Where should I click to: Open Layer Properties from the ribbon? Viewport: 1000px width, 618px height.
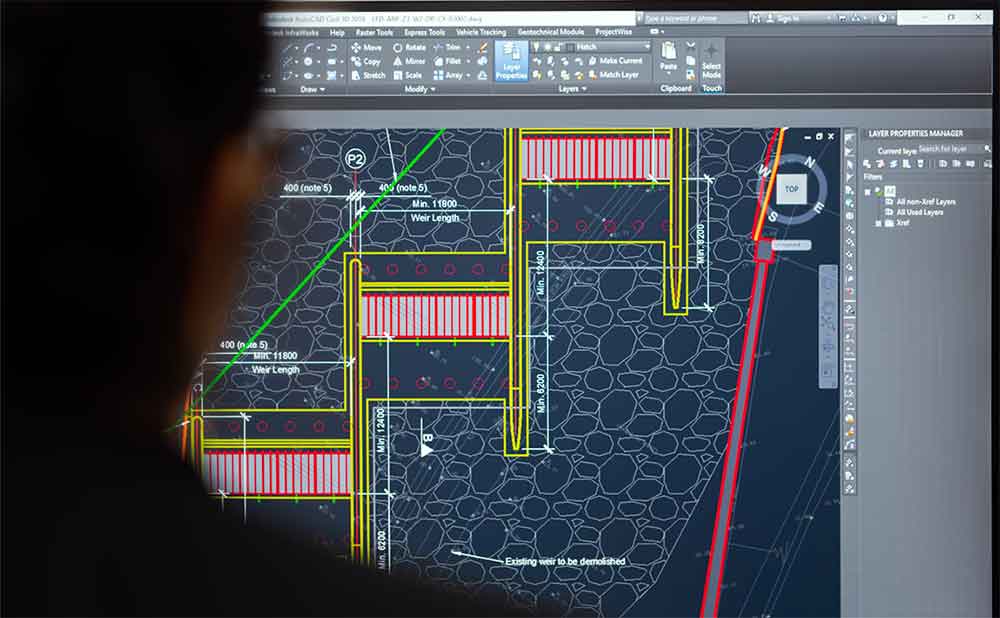pyautogui.click(x=511, y=60)
